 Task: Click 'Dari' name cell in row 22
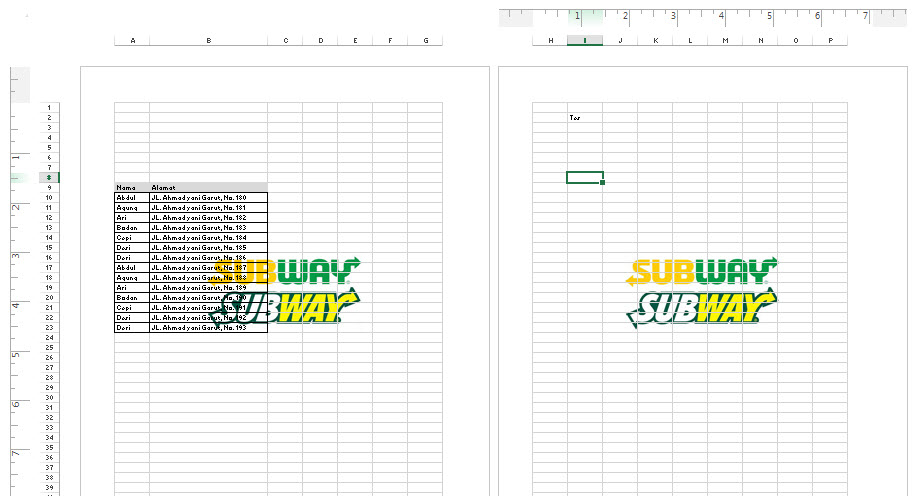point(132,318)
